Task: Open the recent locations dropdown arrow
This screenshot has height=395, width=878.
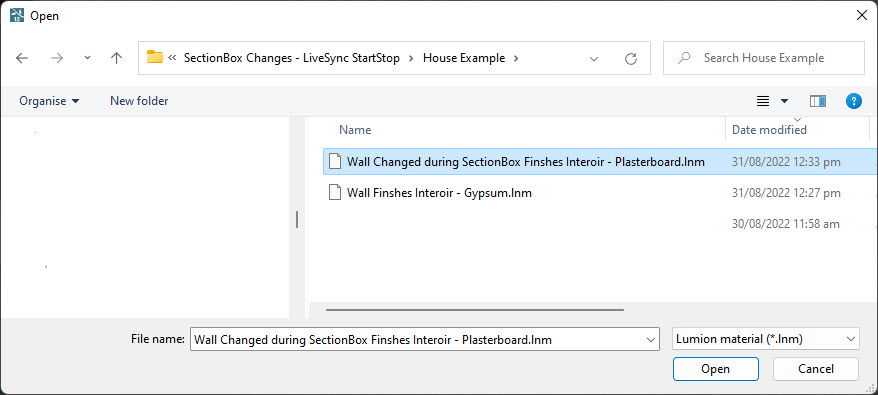Action: click(87, 58)
